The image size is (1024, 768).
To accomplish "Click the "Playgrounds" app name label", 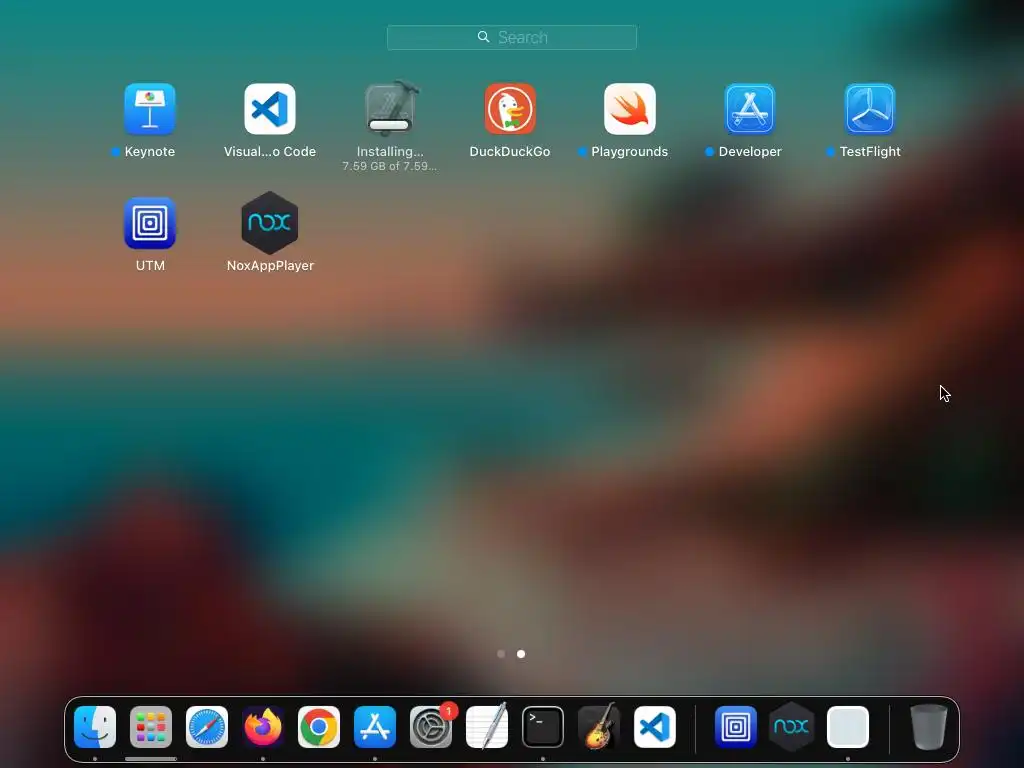I will tap(630, 152).
